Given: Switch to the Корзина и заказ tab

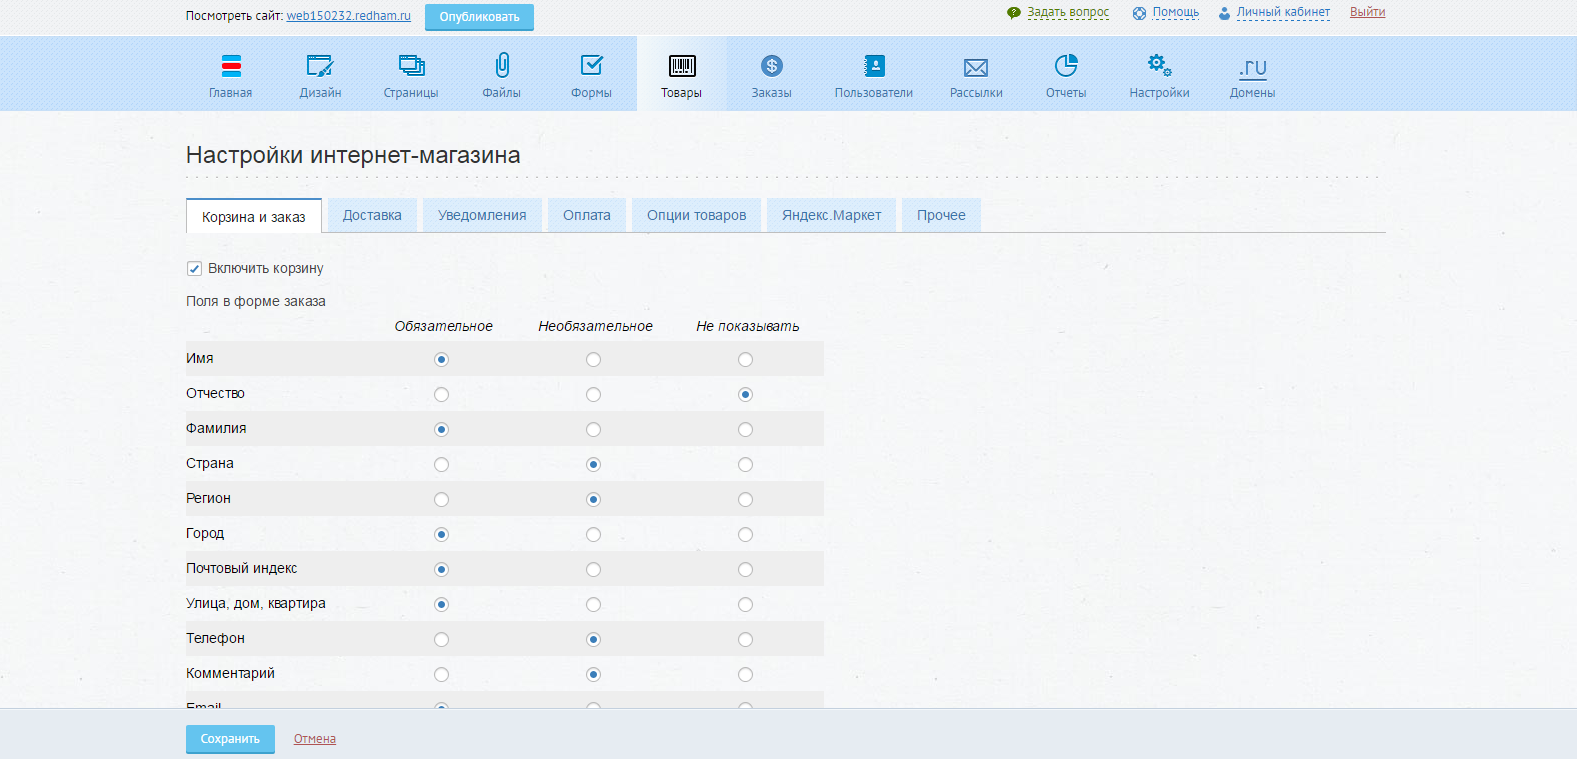Looking at the screenshot, I should tap(254, 216).
